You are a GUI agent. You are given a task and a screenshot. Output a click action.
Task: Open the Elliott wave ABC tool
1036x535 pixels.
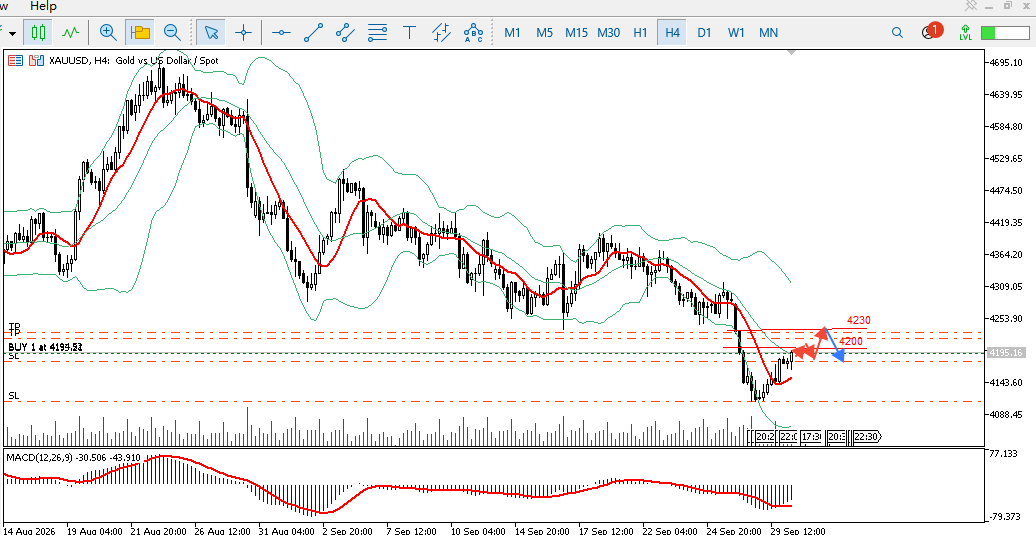tap(474, 32)
